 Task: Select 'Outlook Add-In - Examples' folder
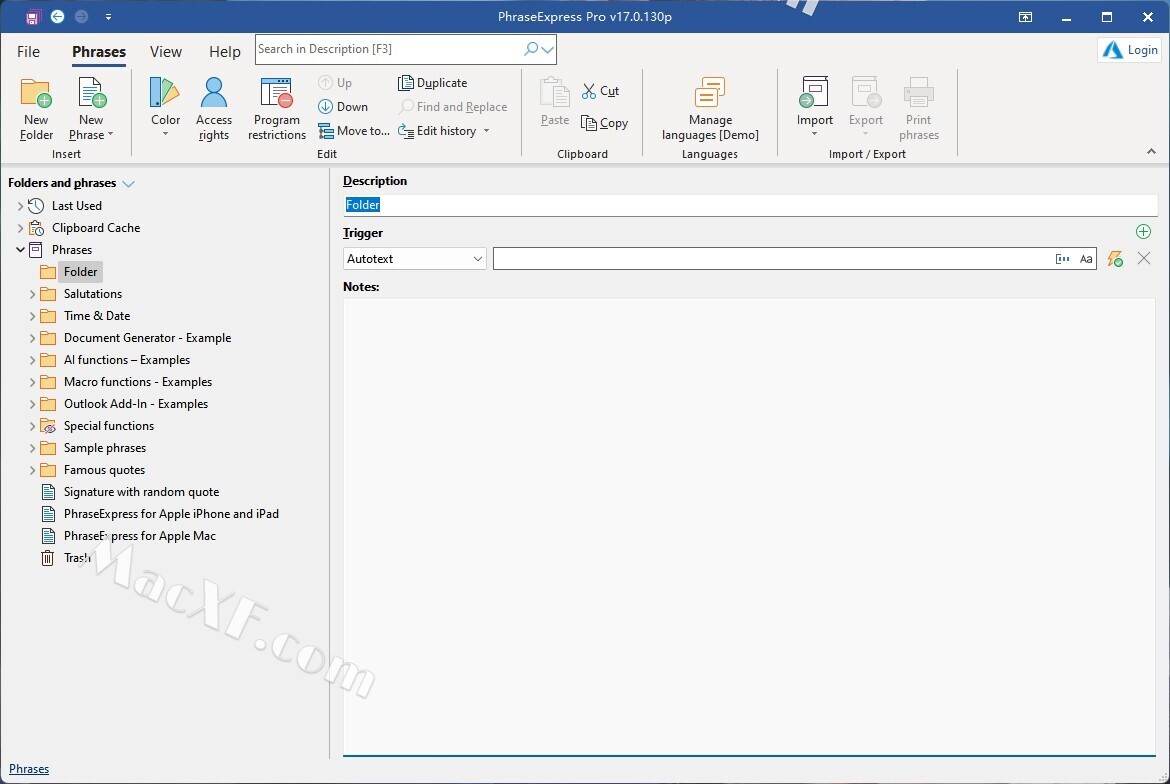pos(136,404)
